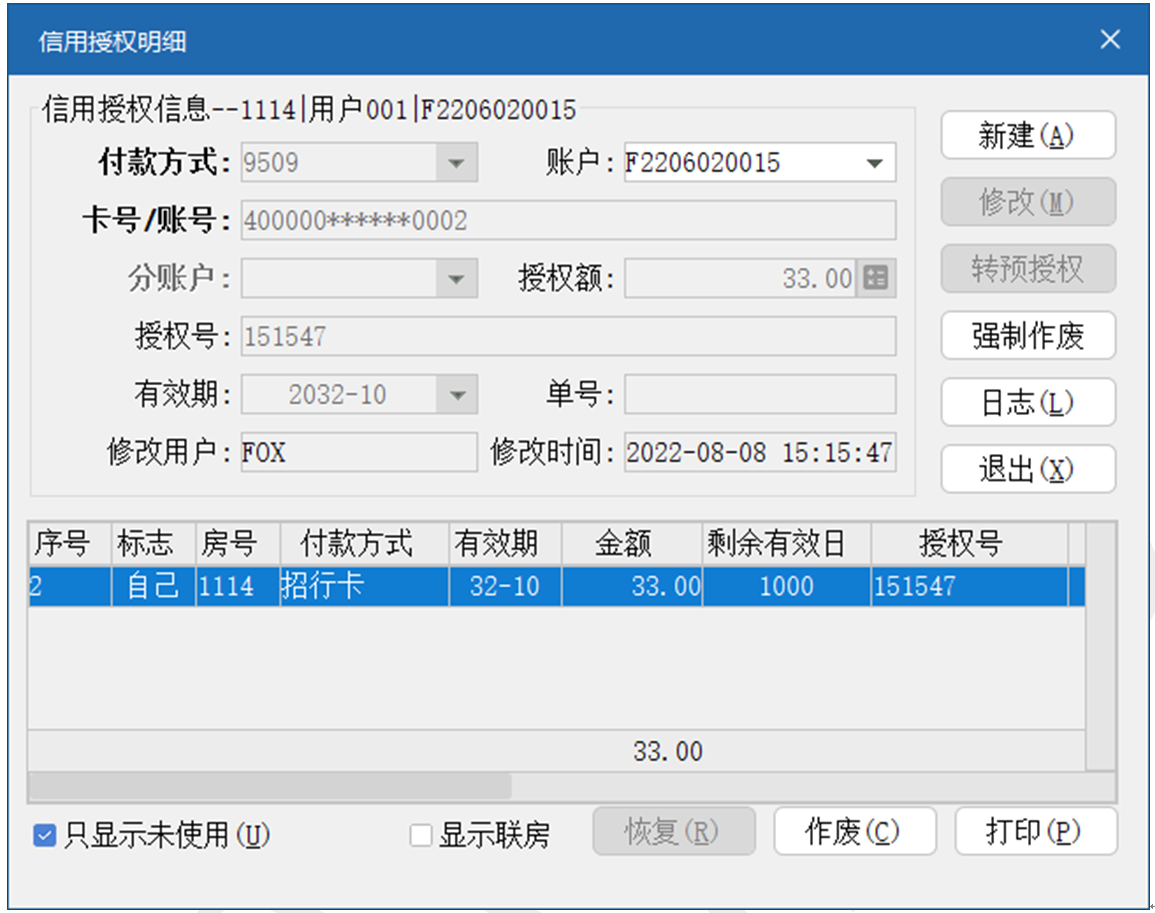Sort by the 有效期 column header
The height and width of the screenshot is (913, 1155).
(505, 544)
